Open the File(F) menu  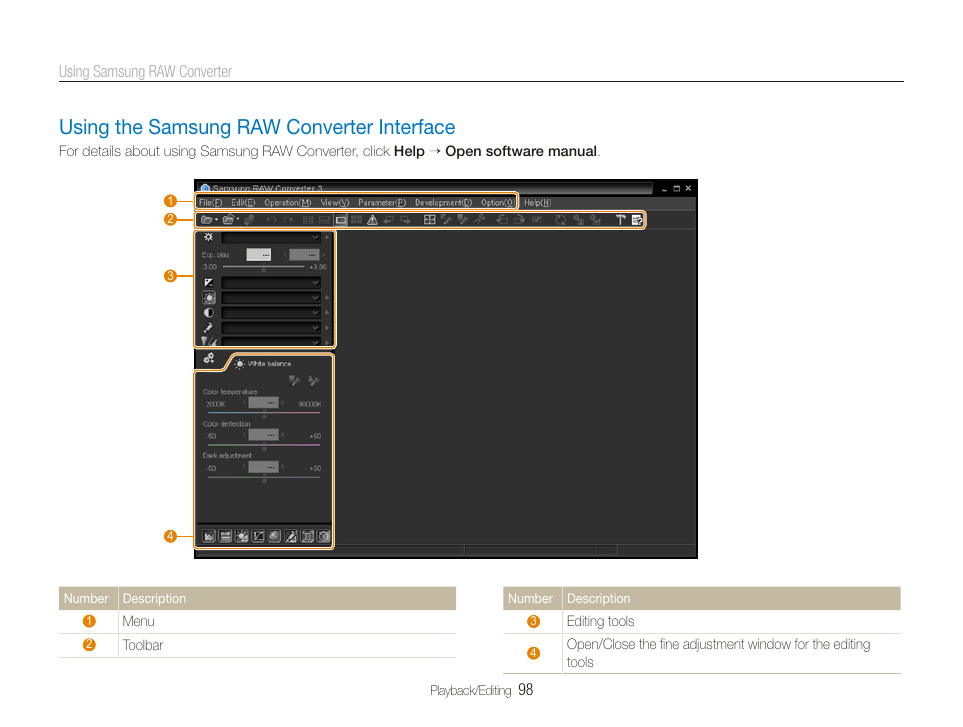tap(210, 203)
